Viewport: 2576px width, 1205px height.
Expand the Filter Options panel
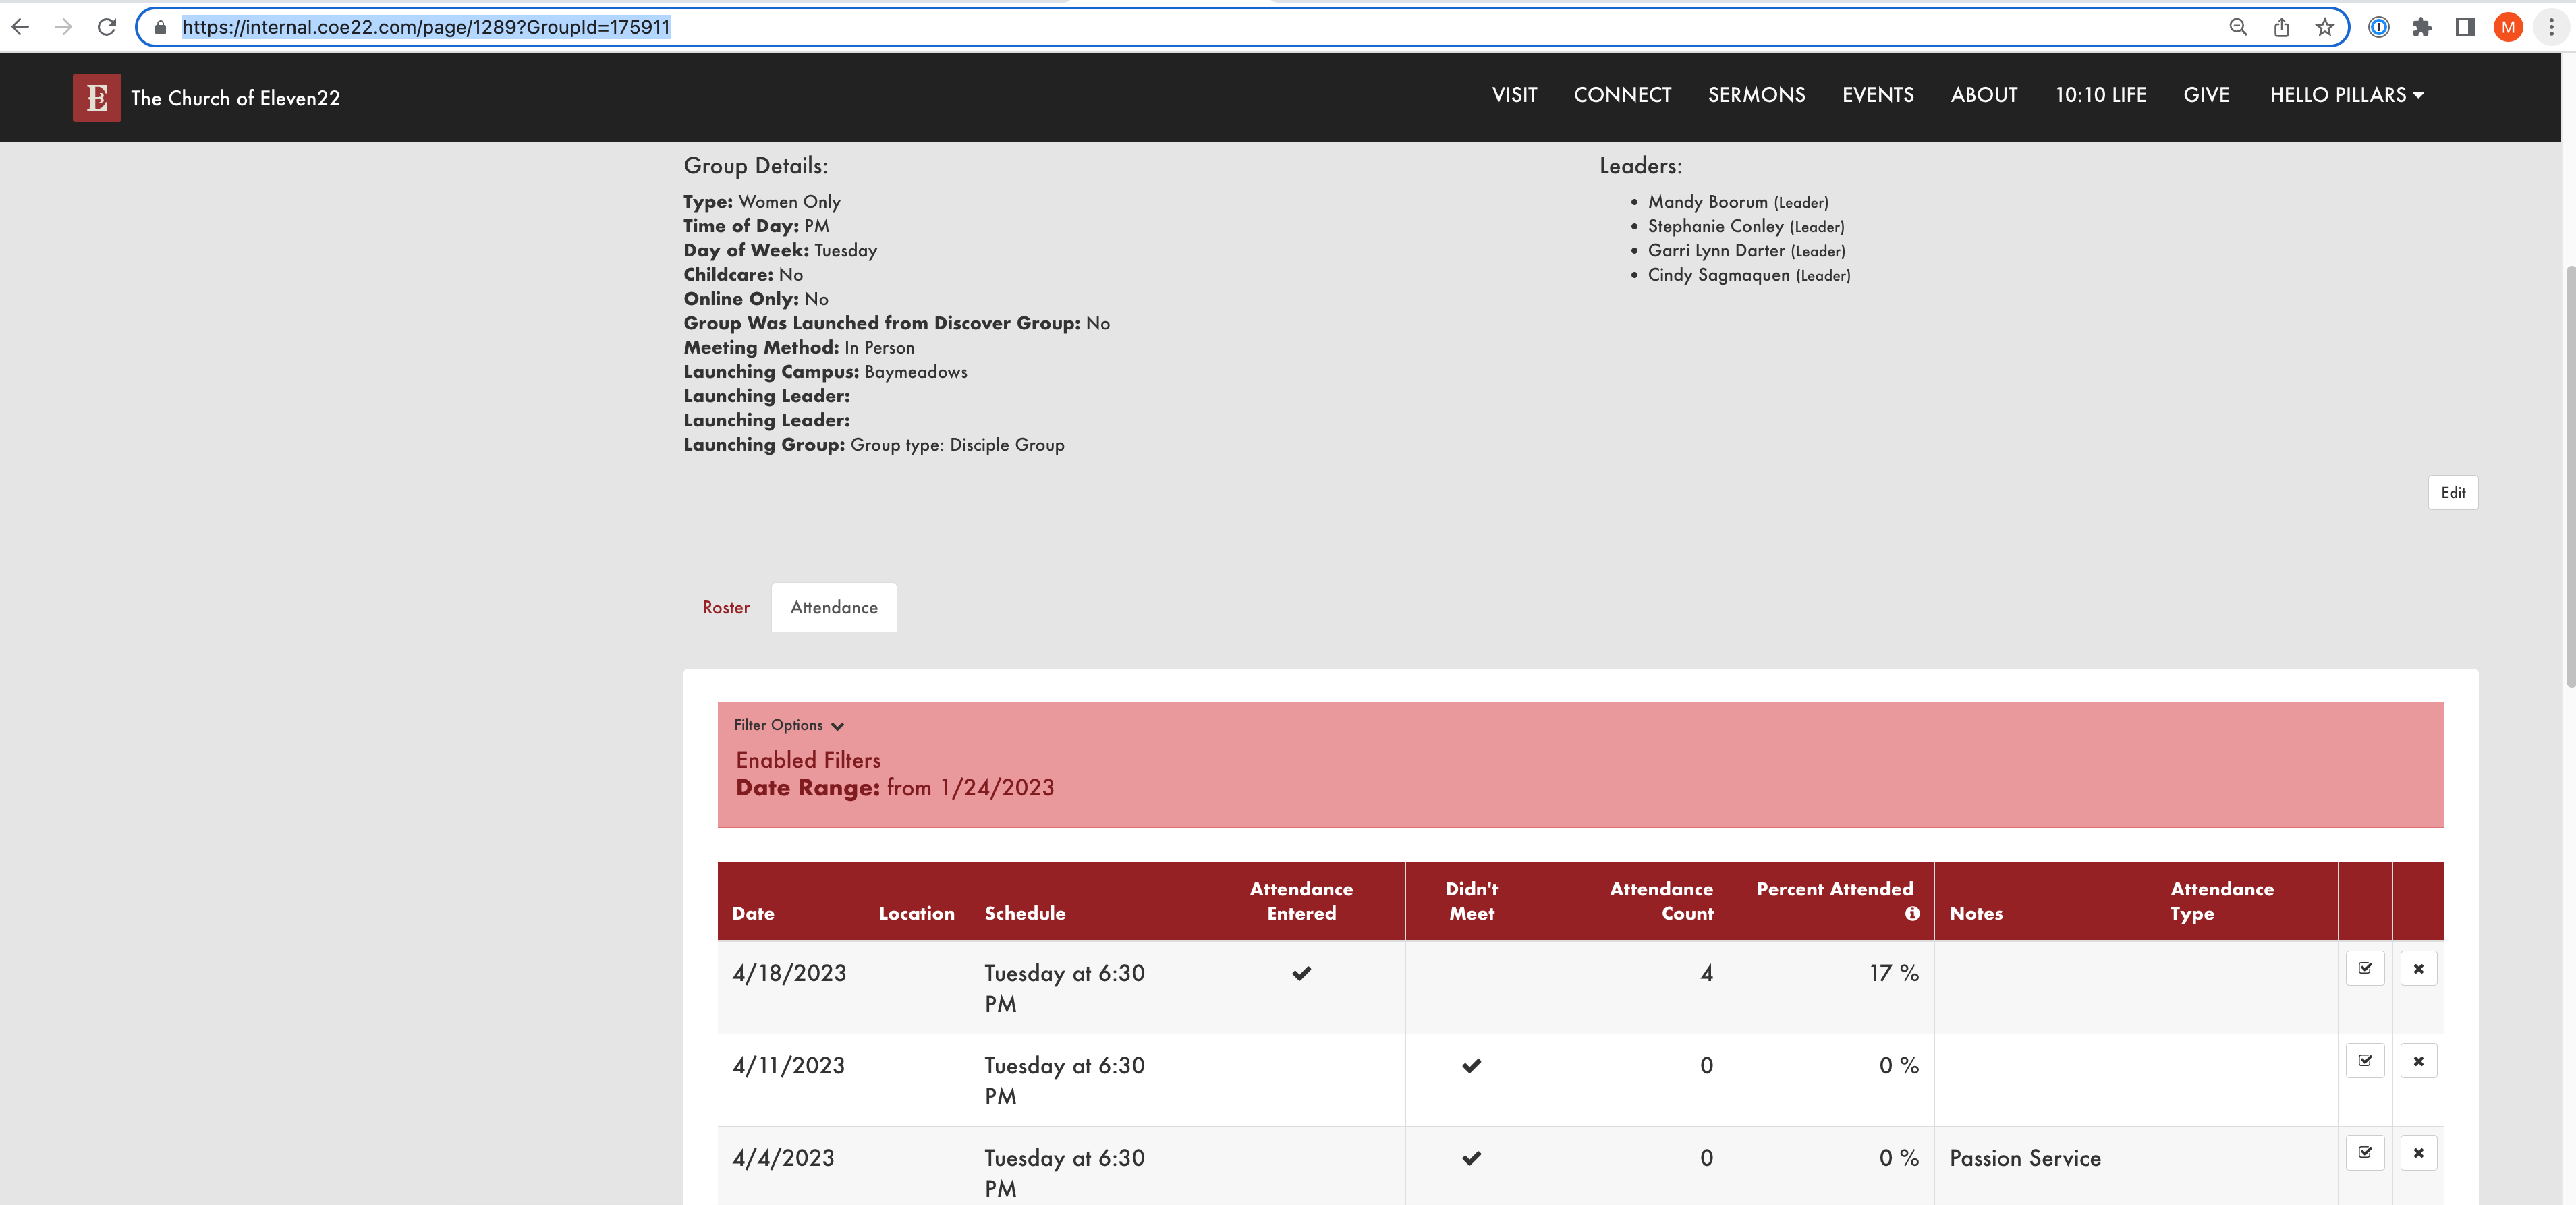789,725
